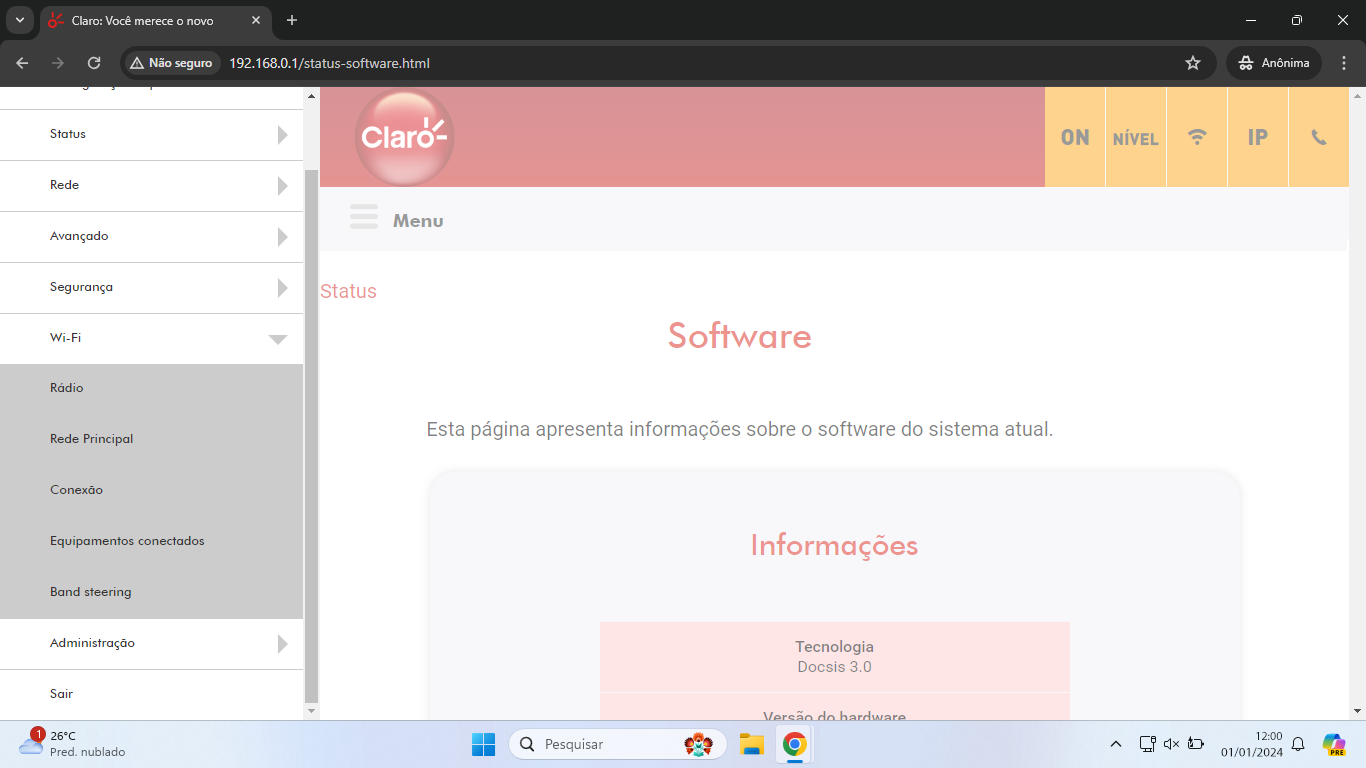Click the ON status indicator
This screenshot has height=768, width=1366.
click(x=1075, y=137)
